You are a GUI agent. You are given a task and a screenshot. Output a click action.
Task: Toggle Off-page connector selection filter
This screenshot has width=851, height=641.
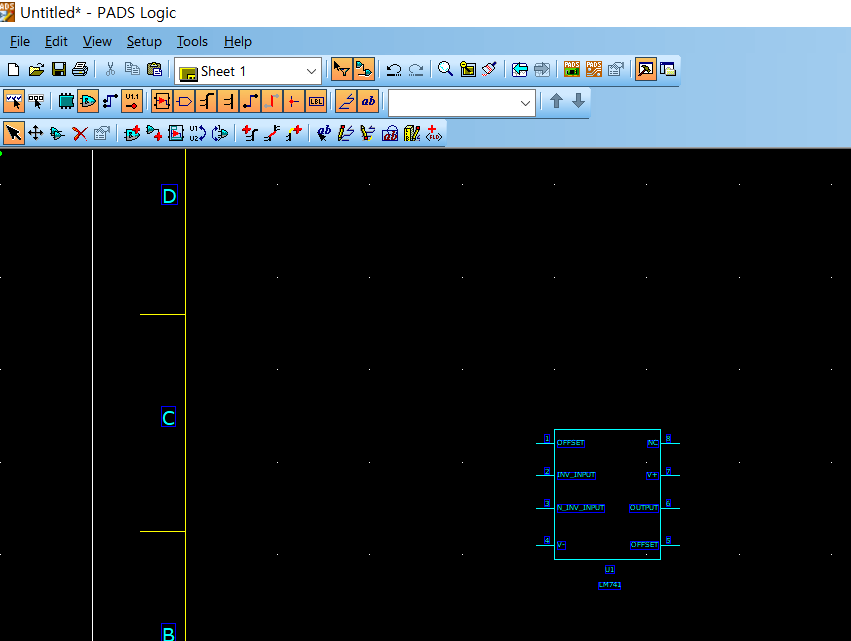pos(184,101)
